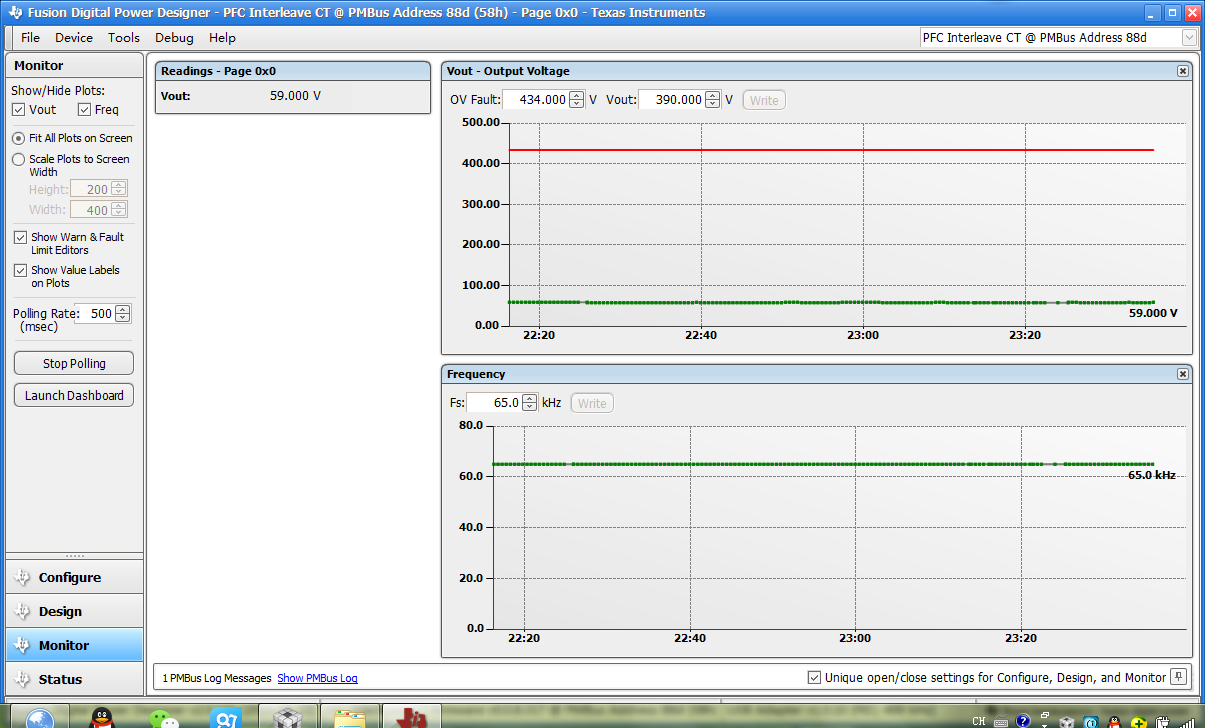Click Write button in Frequency panel
This screenshot has height=728, width=1205.
click(x=592, y=403)
